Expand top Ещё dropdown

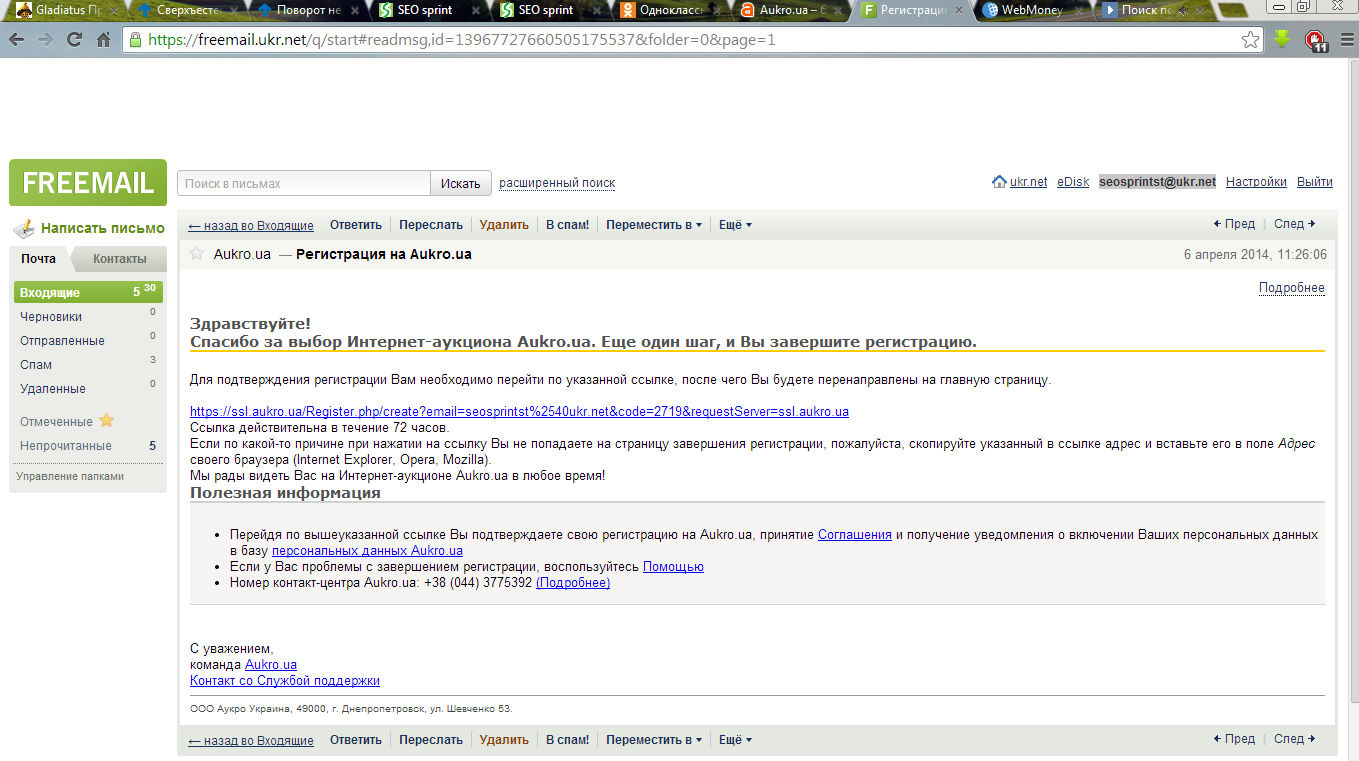[735, 225]
